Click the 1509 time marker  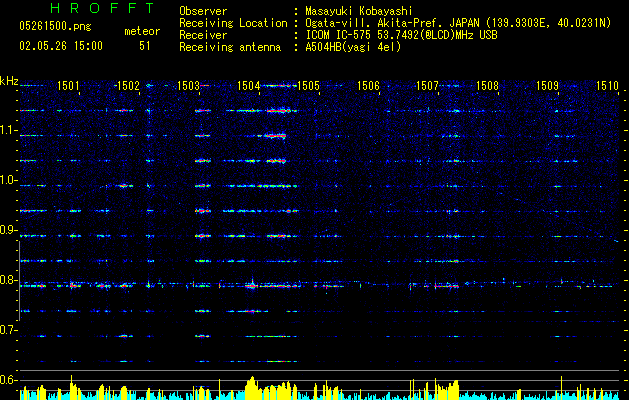548,86
